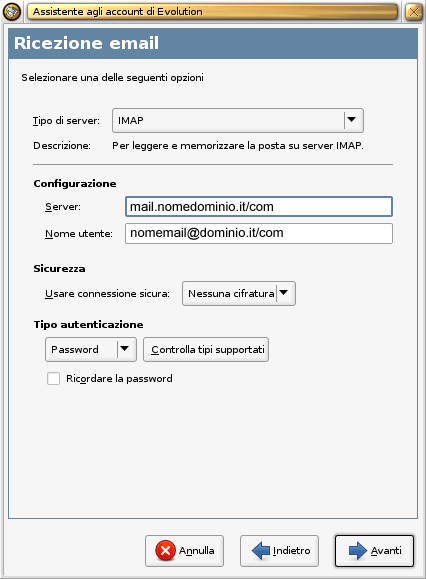Click into the Nome utente field
Image resolution: width=426 pixels, height=579 pixels.
[259, 233]
